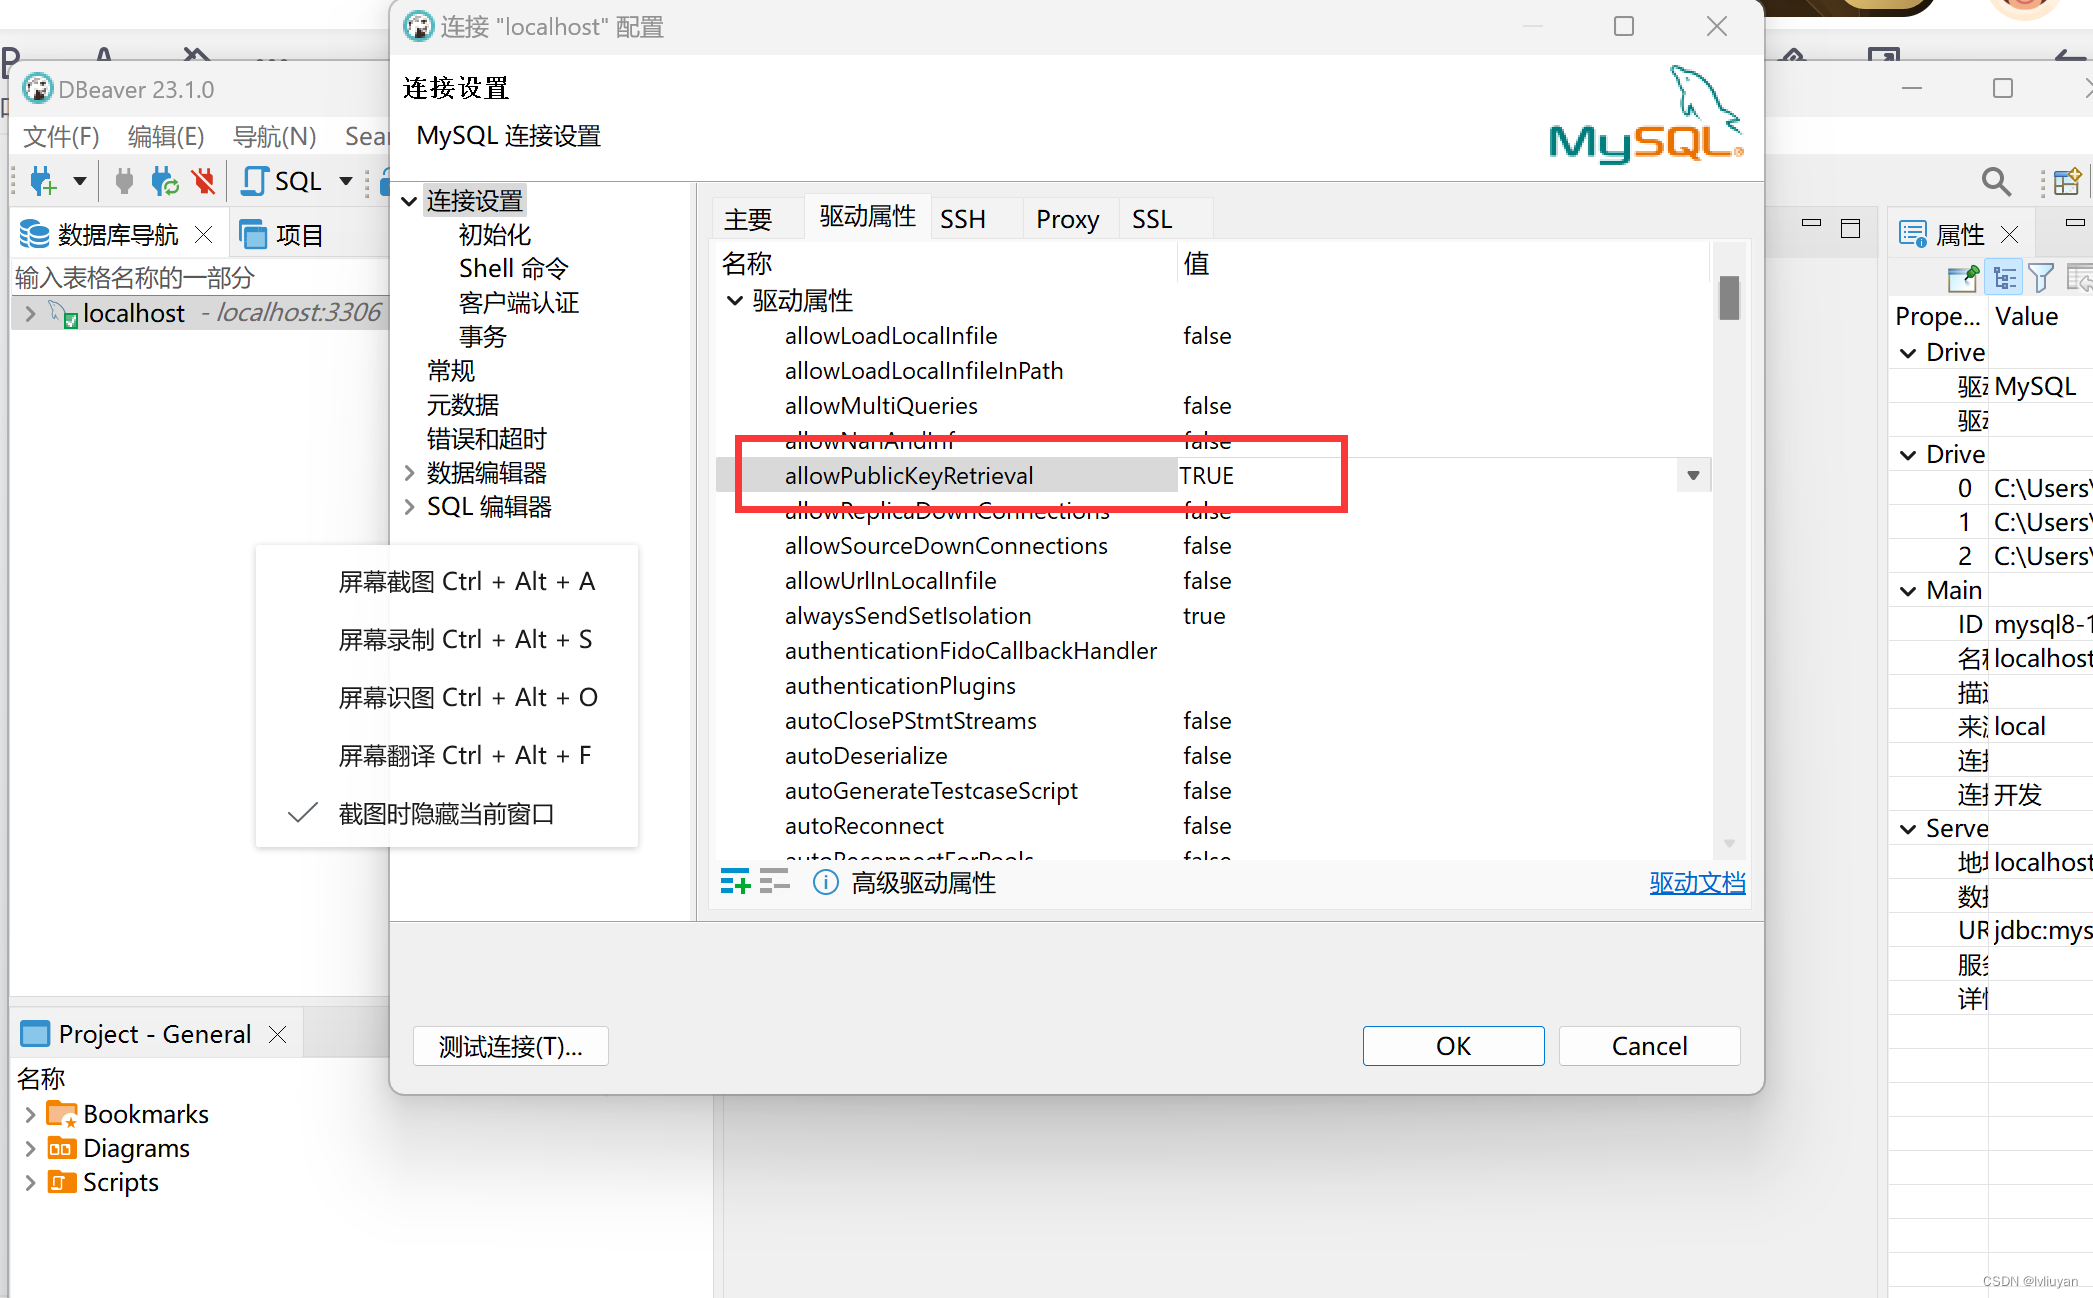This screenshot has height=1298, width=2093.
Task: Toggle allowMultiQueries property value
Action: 1207,406
